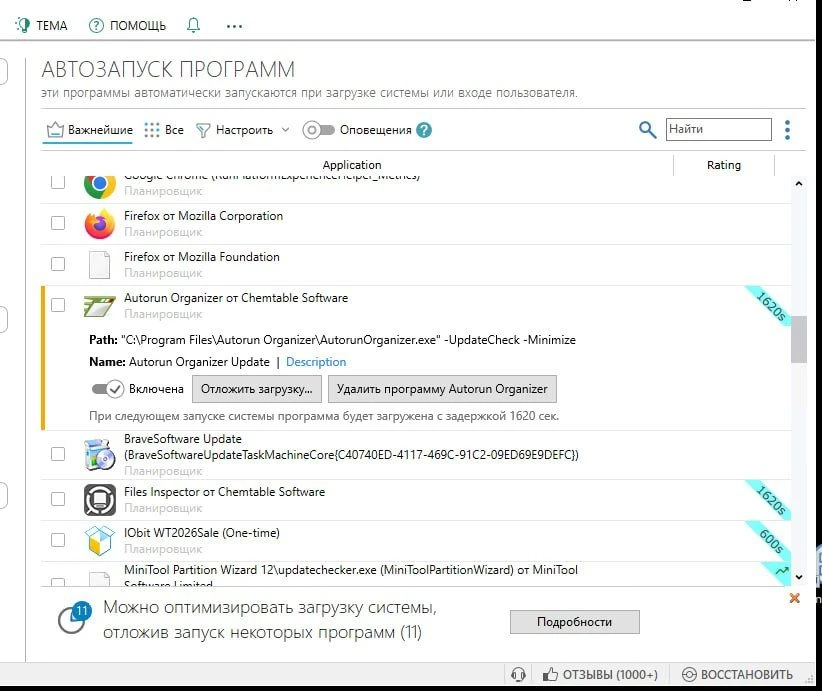Screen dimensions: 822x691
Task: Click the blue help icon beside Оповещения
Action: (x=424, y=130)
